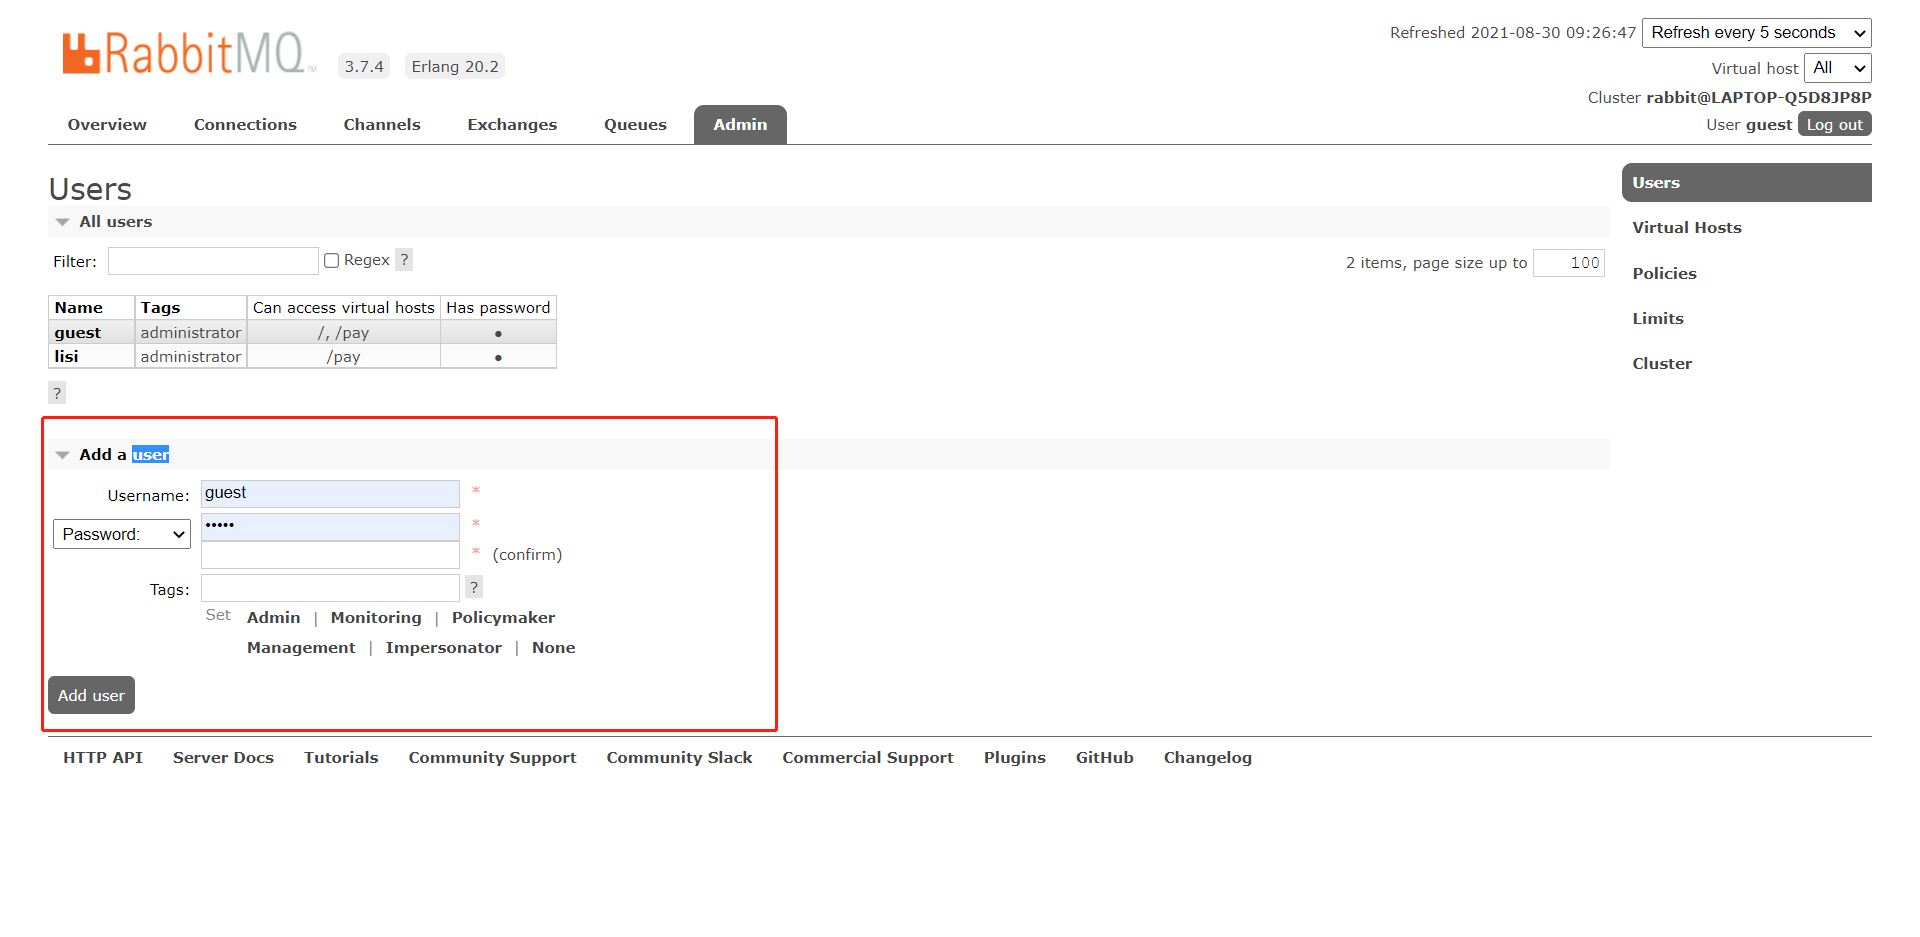Open the Regex help question mark

pyautogui.click(x=404, y=260)
